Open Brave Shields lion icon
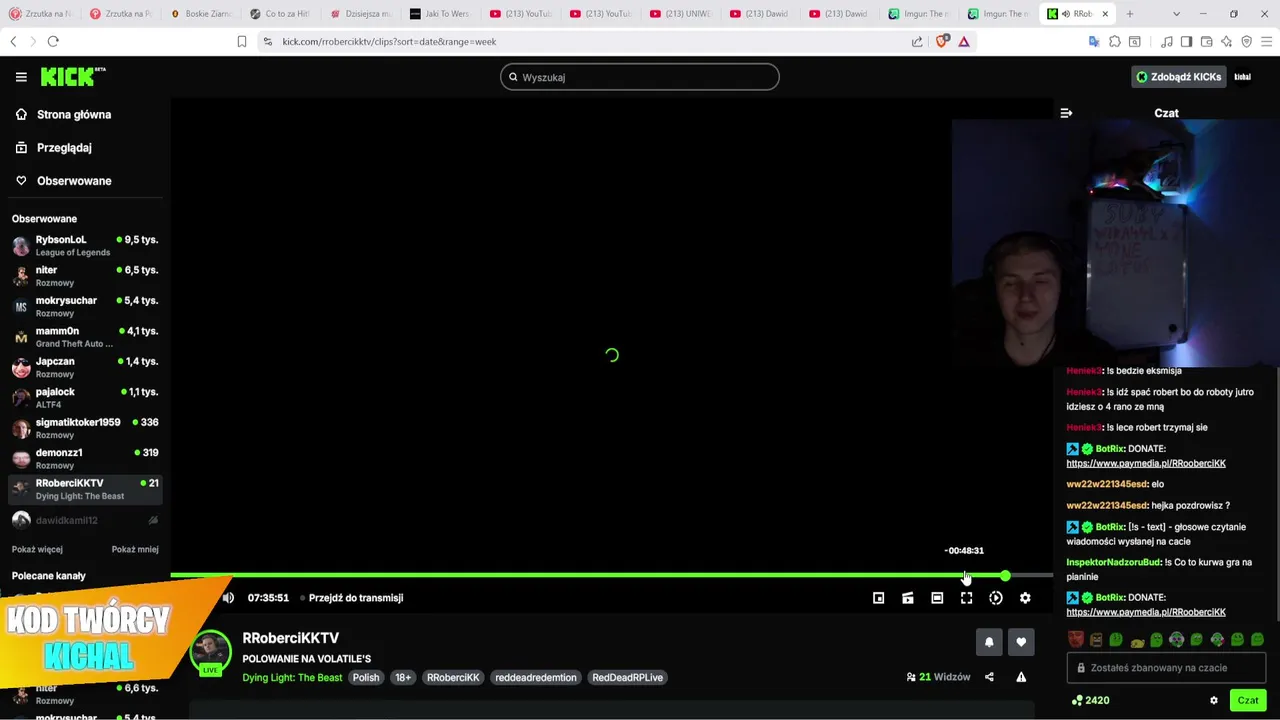 pyautogui.click(x=942, y=41)
